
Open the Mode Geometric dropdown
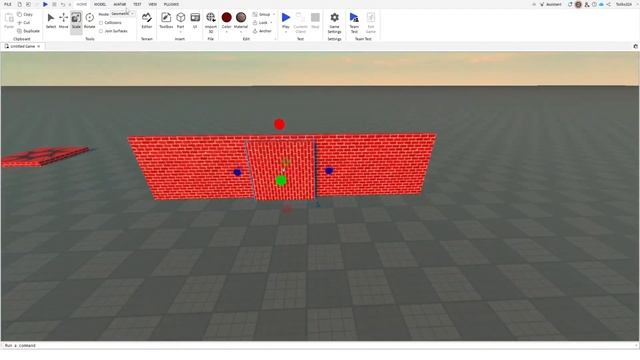(x=122, y=14)
